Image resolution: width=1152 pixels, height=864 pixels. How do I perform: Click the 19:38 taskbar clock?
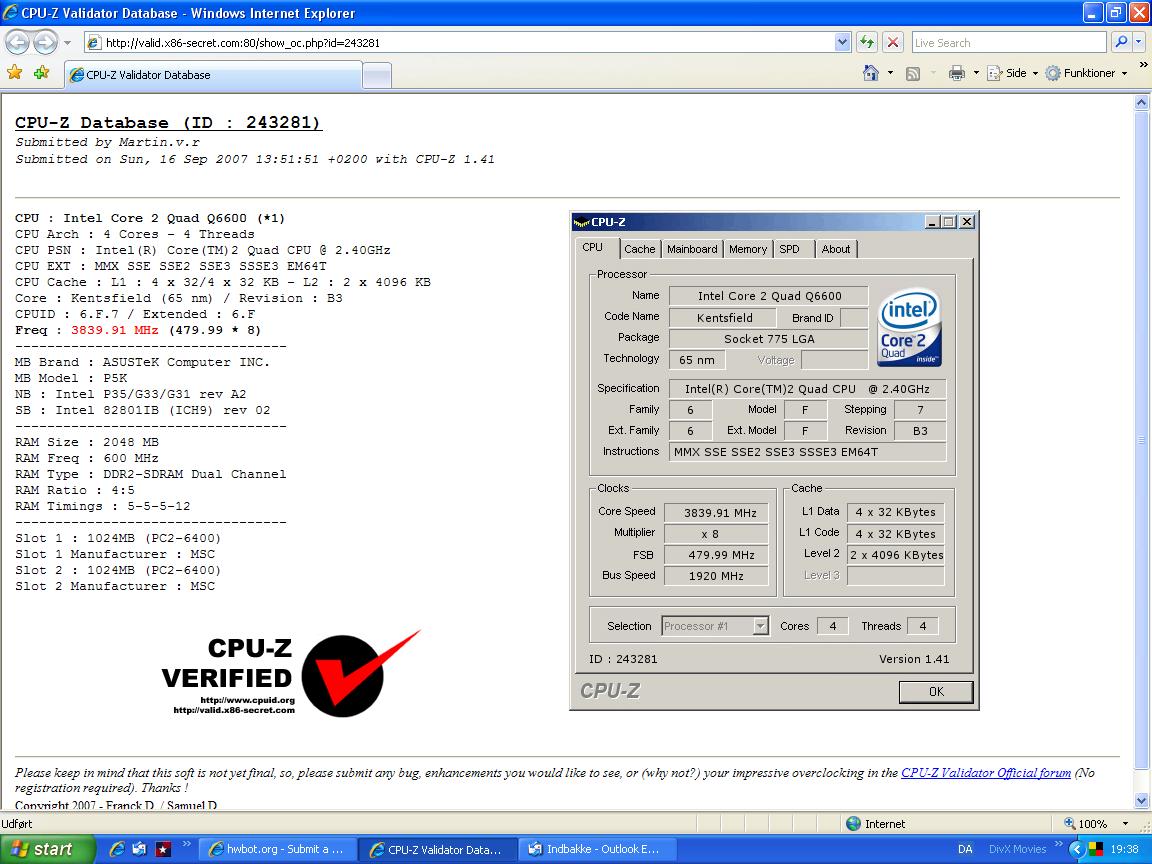coord(1124,849)
